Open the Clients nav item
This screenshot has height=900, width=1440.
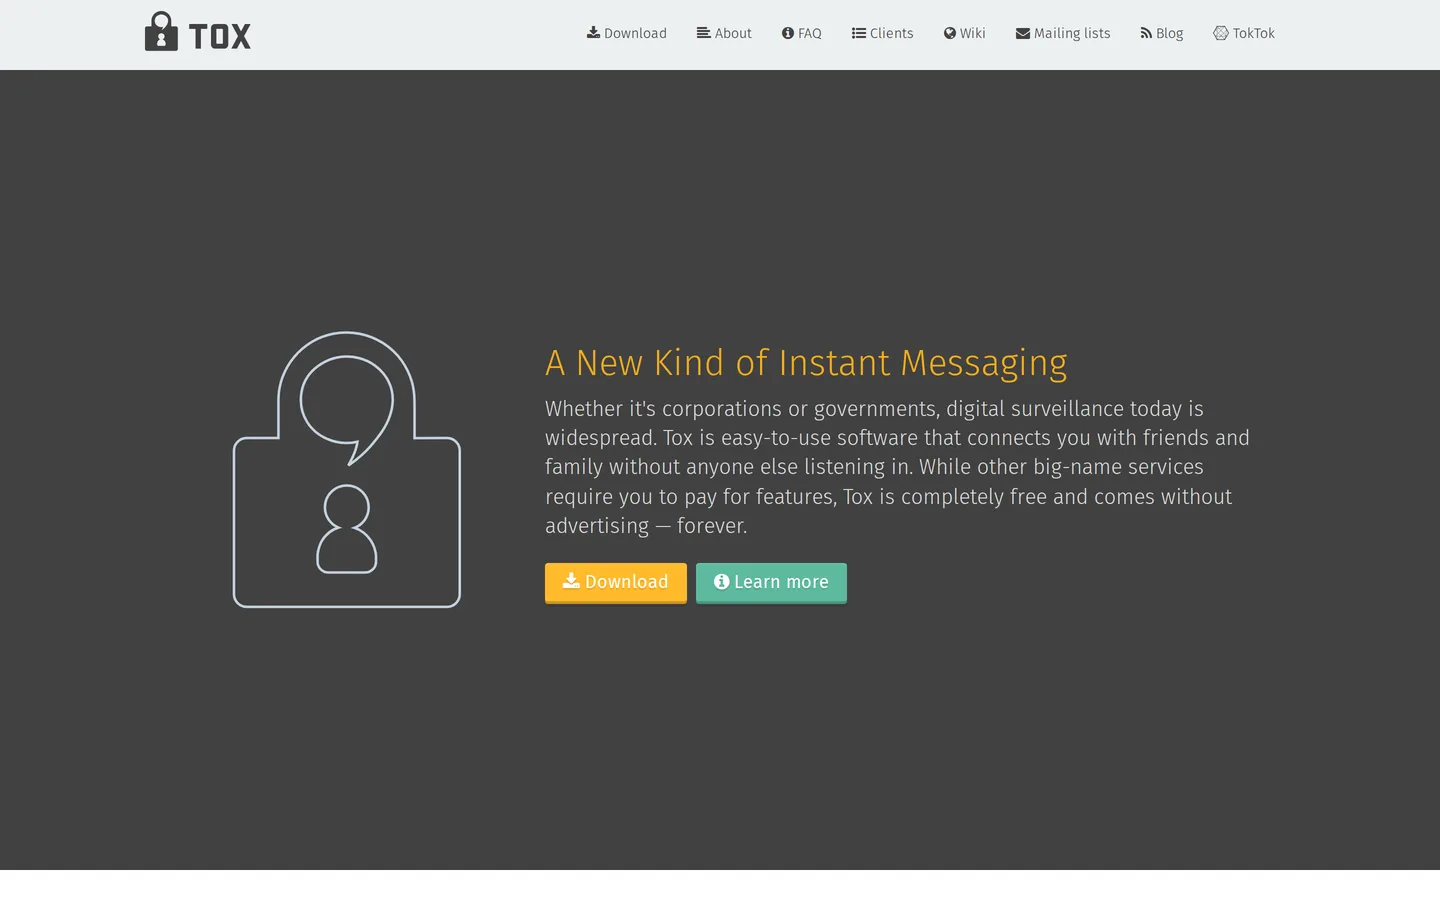(883, 33)
